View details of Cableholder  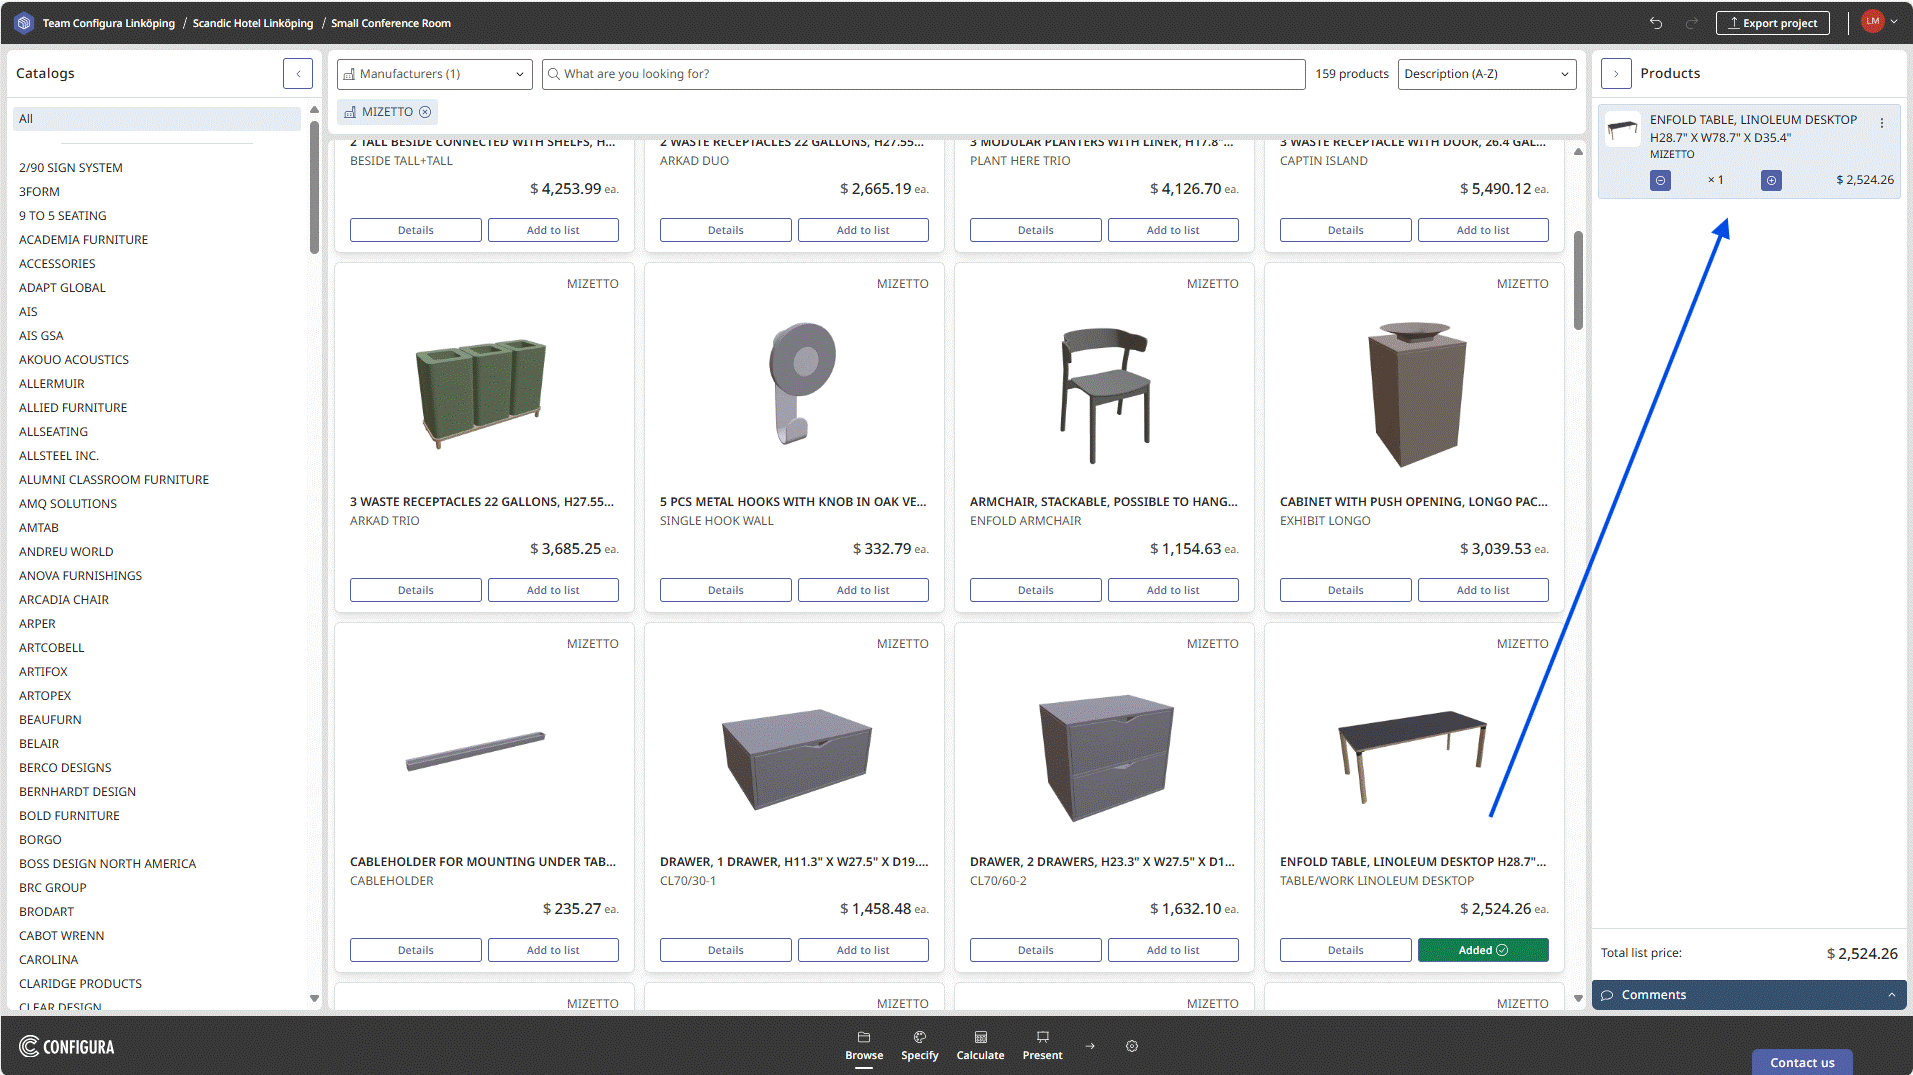[416, 950]
